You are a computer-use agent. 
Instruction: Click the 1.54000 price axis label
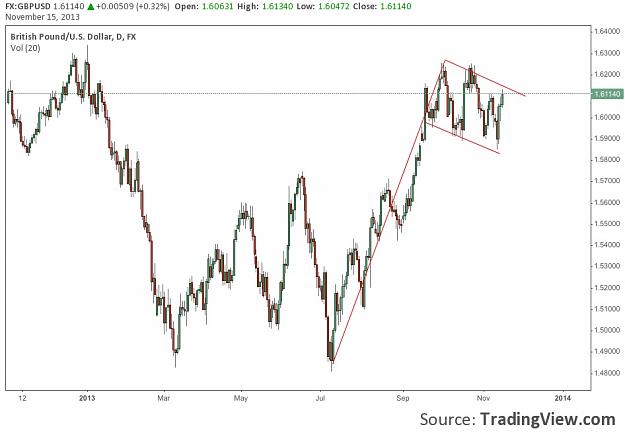[x=607, y=244]
